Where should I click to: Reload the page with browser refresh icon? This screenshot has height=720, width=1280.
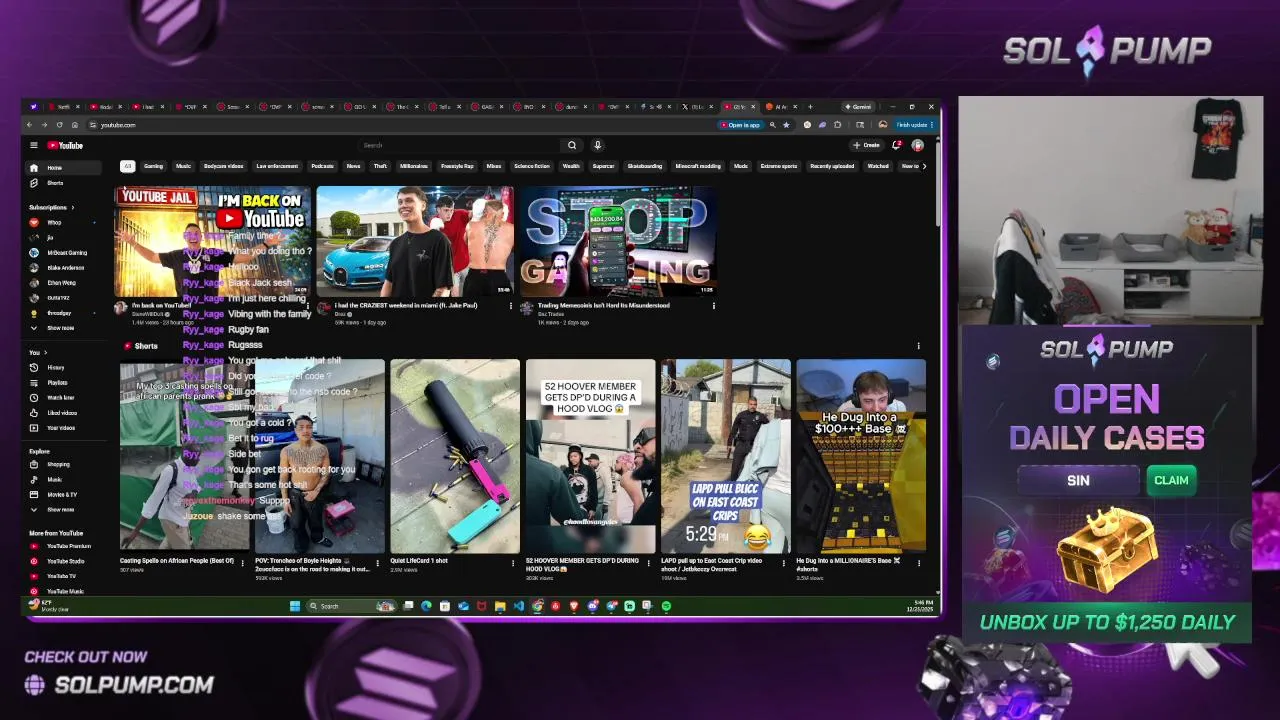pyautogui.click(x=59, y=125)
